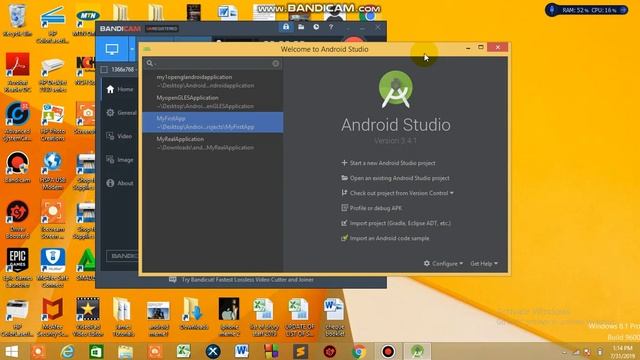640x360 pixels.
Task: Click the Bandicam lock icon
Action: pyautogui.click(x=286, y=27)
